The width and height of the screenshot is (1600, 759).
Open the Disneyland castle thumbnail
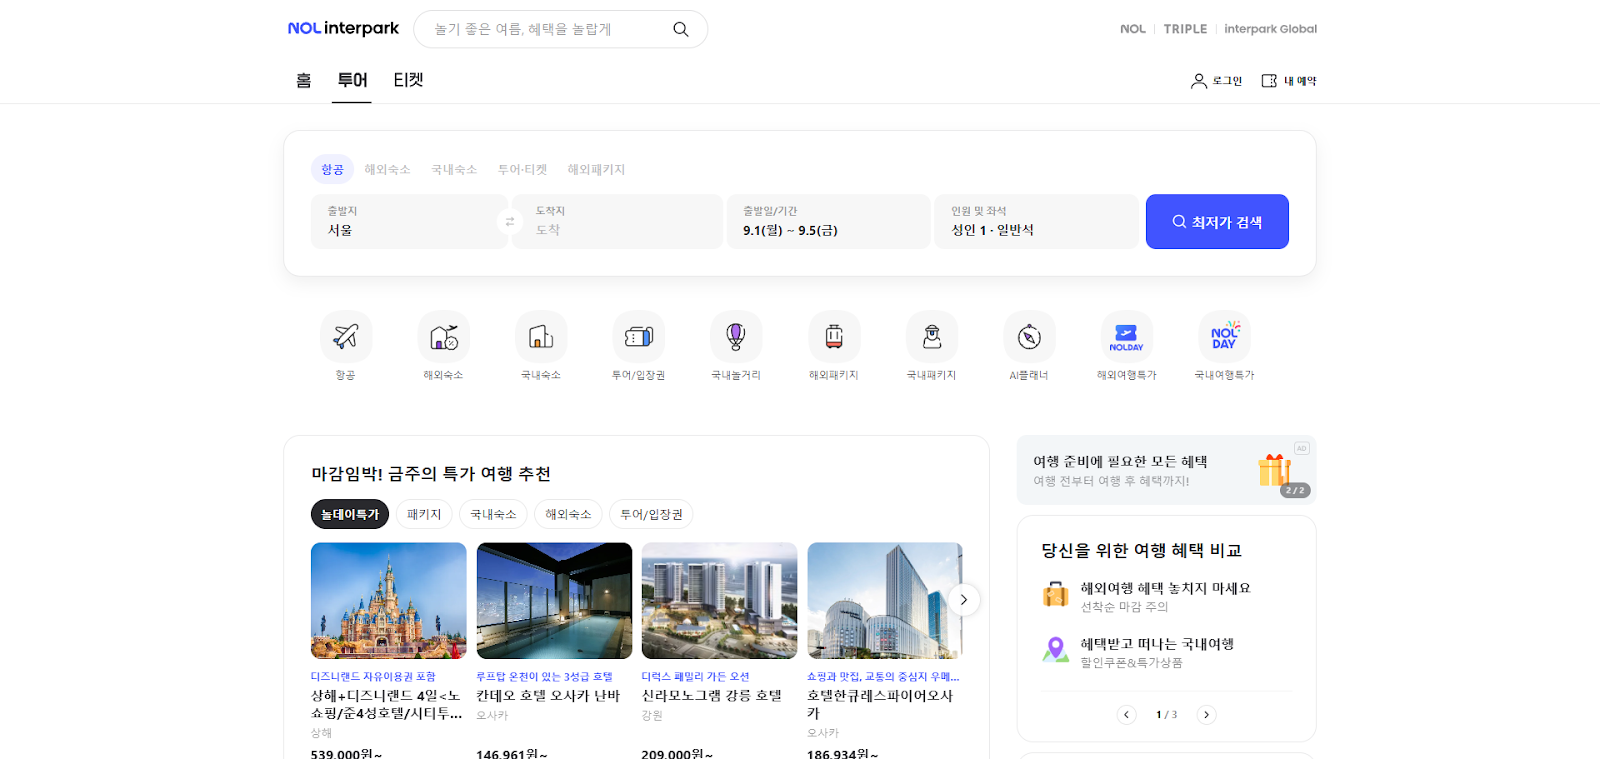[x=389, y=601]
